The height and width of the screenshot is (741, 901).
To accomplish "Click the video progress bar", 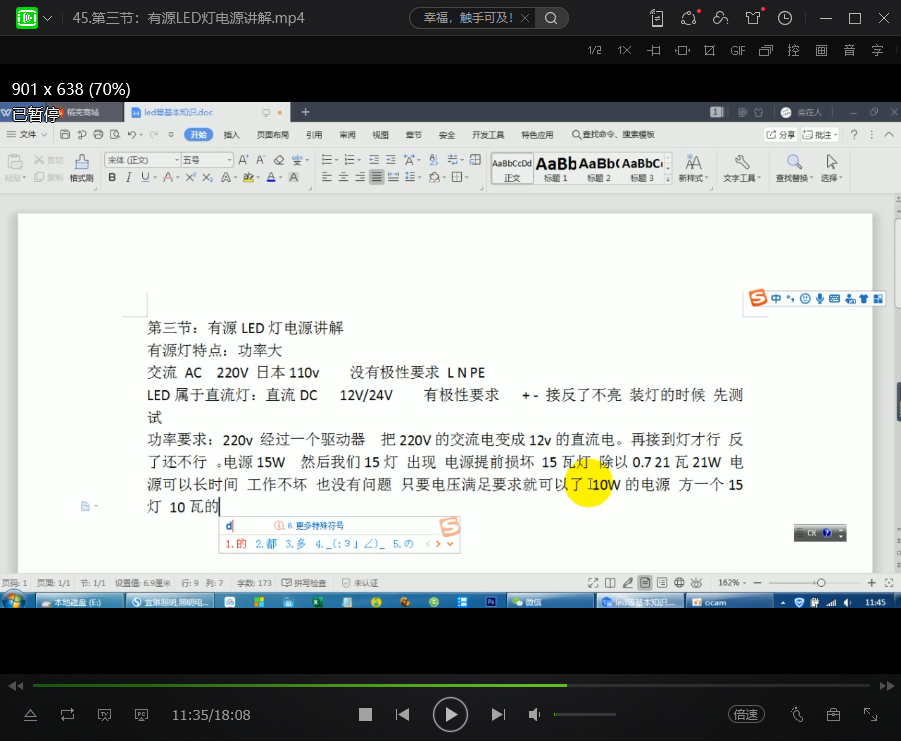I will point(450,686).
